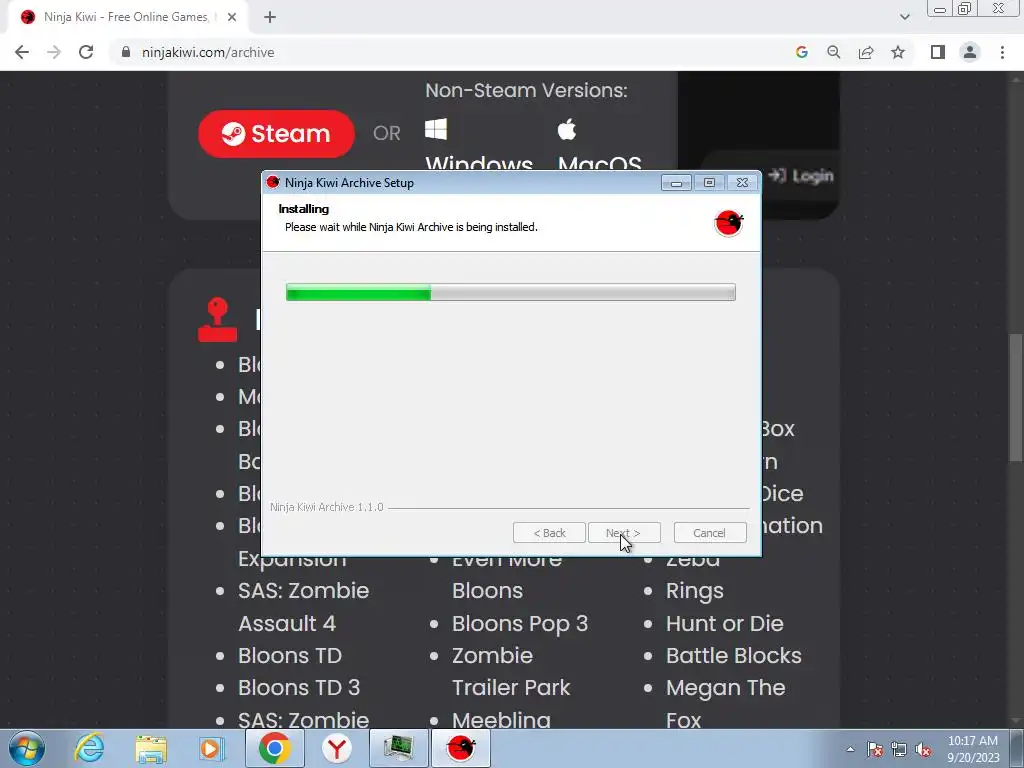Image resolution: width=1024 pixels, height=768 pixels.
Task: Click the address bar with ninjakiwi.com/archive
Action: click(451, 52)
